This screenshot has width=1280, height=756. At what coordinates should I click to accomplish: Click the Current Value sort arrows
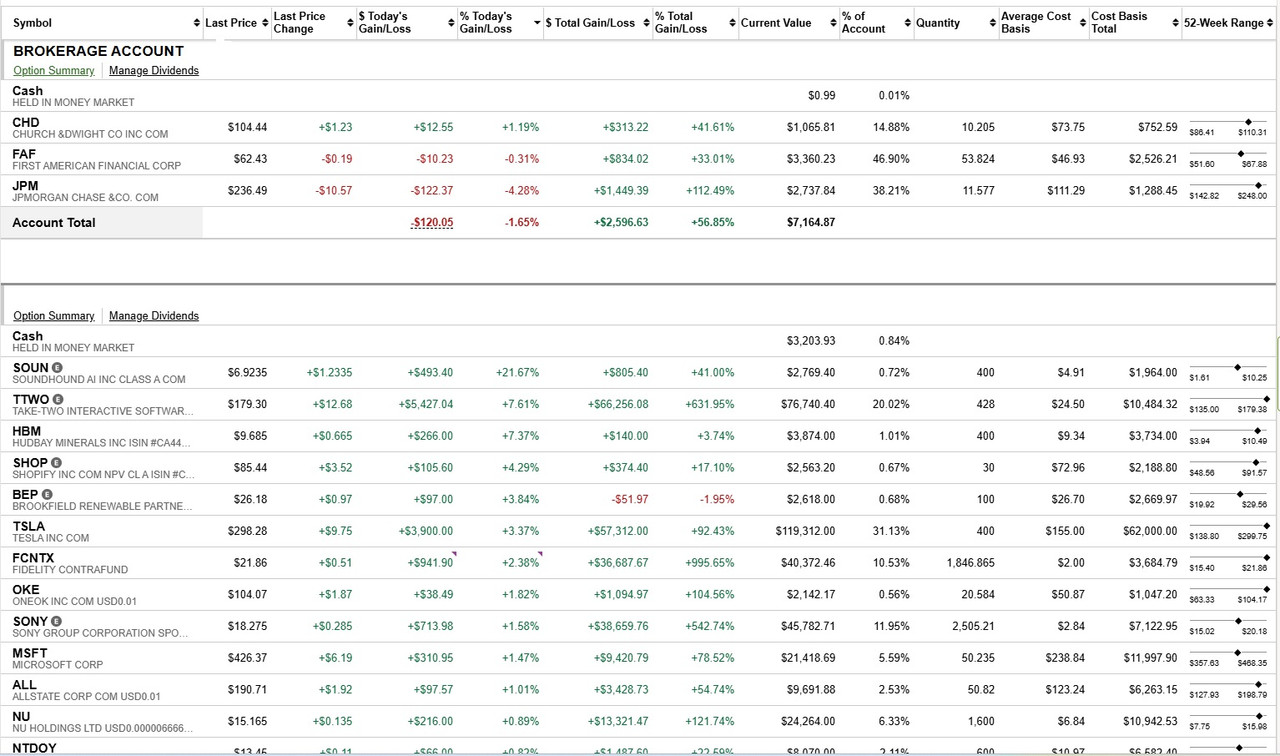834,23
